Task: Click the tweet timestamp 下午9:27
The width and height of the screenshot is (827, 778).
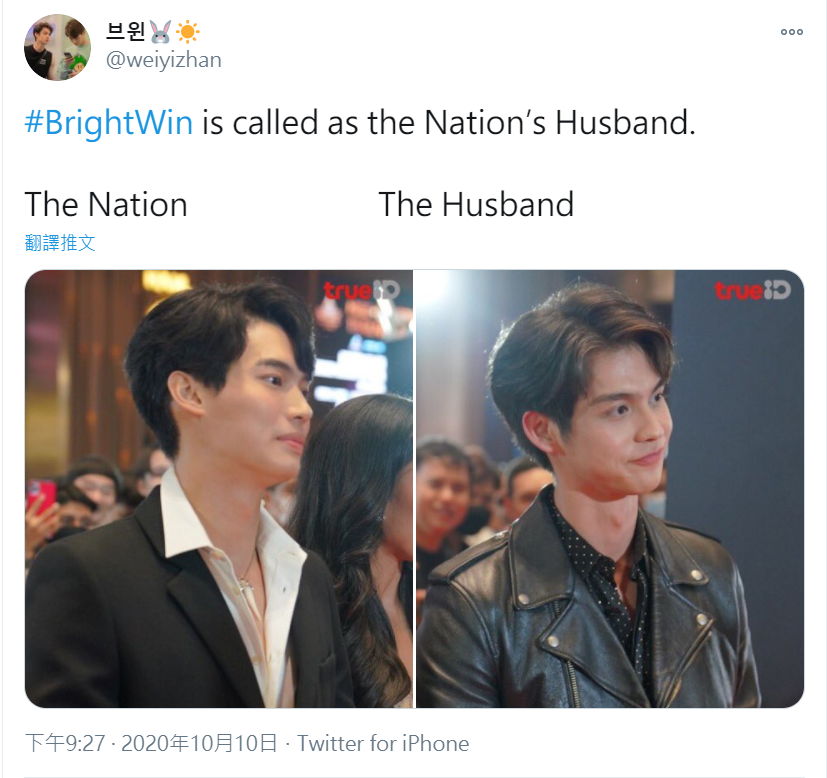Action: pyautogui.click(x=65, y=743)
